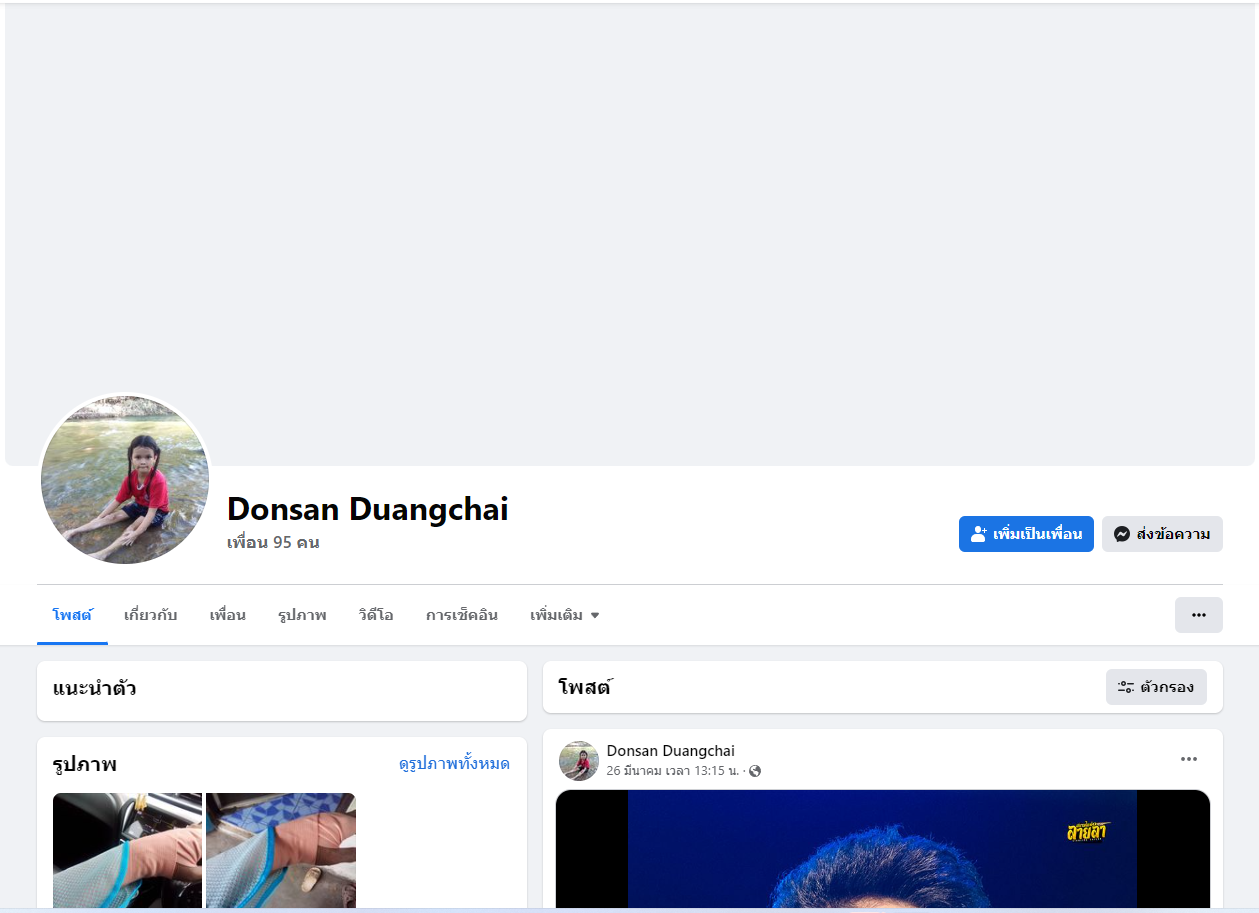Expand the เพิ่มเติม dropdown menu
The height and width of the screenshot is (913, 1259).
[565, 615]
